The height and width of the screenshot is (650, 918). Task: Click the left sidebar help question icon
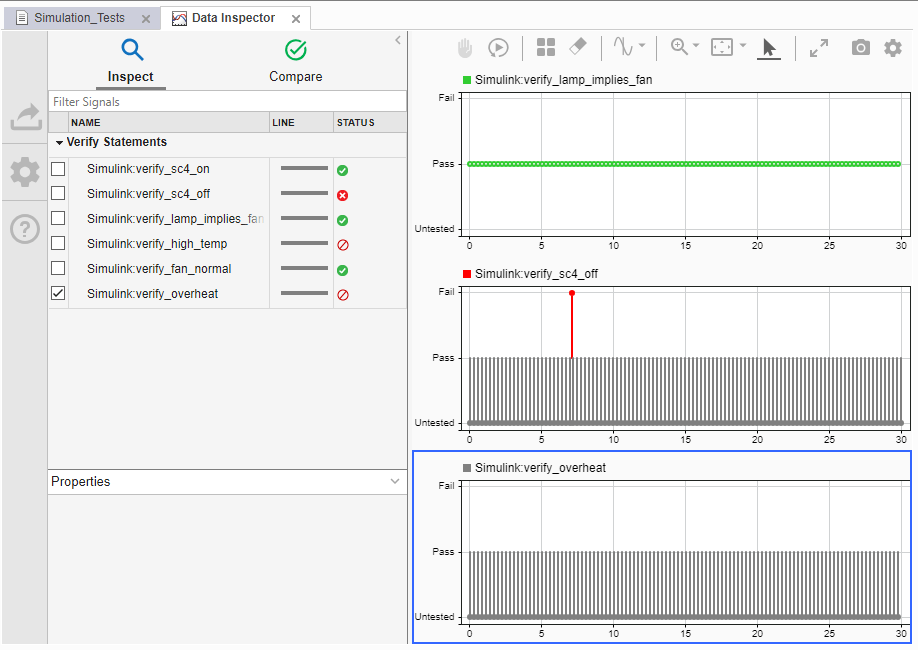click(24, 229)
